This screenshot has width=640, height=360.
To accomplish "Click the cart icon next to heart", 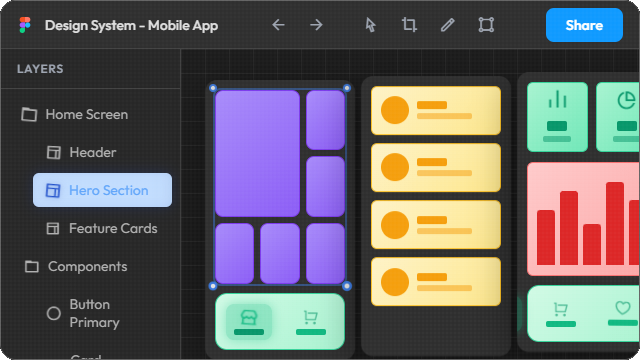I will tap(560, 309).
